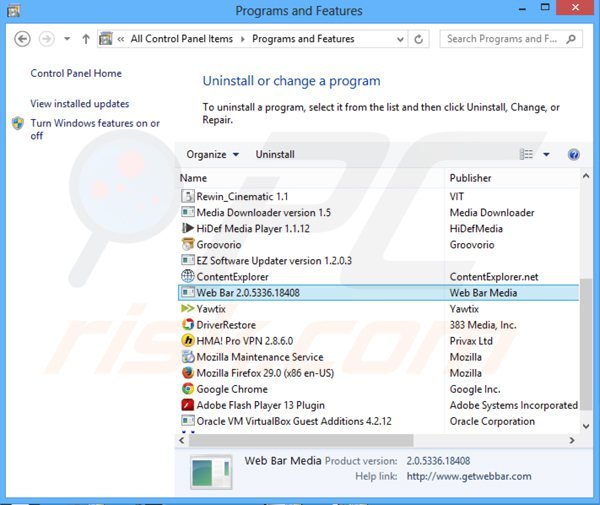The height and width of the screenshot is (505, 600).
Task: Click the help link http://www.getwebbar.com
Action: tap(469, 476)
